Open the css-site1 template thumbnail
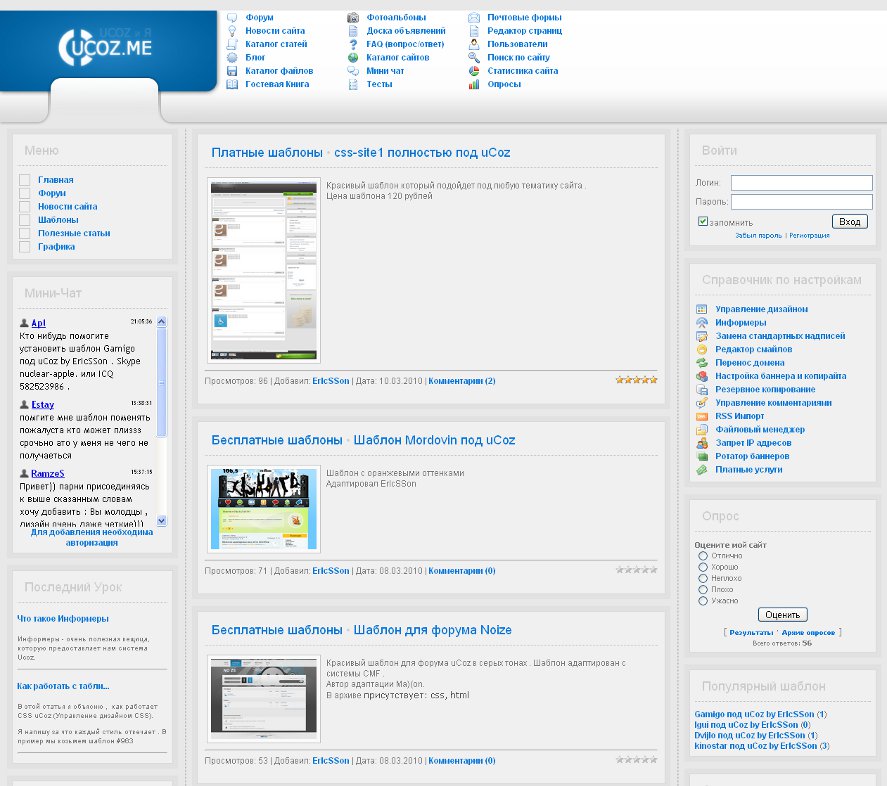 (264, 270)
